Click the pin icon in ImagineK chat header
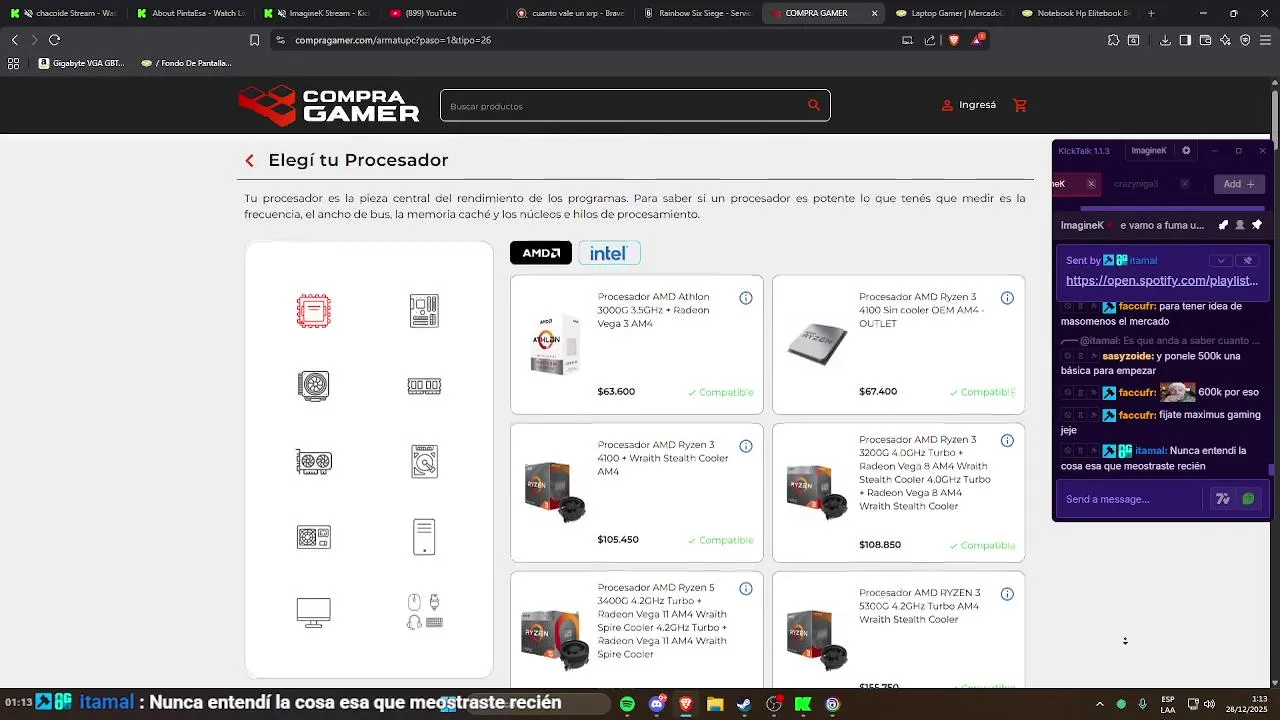This screenshot has height=720, width=1280. pyautogui.click(x=1257, y=225)
